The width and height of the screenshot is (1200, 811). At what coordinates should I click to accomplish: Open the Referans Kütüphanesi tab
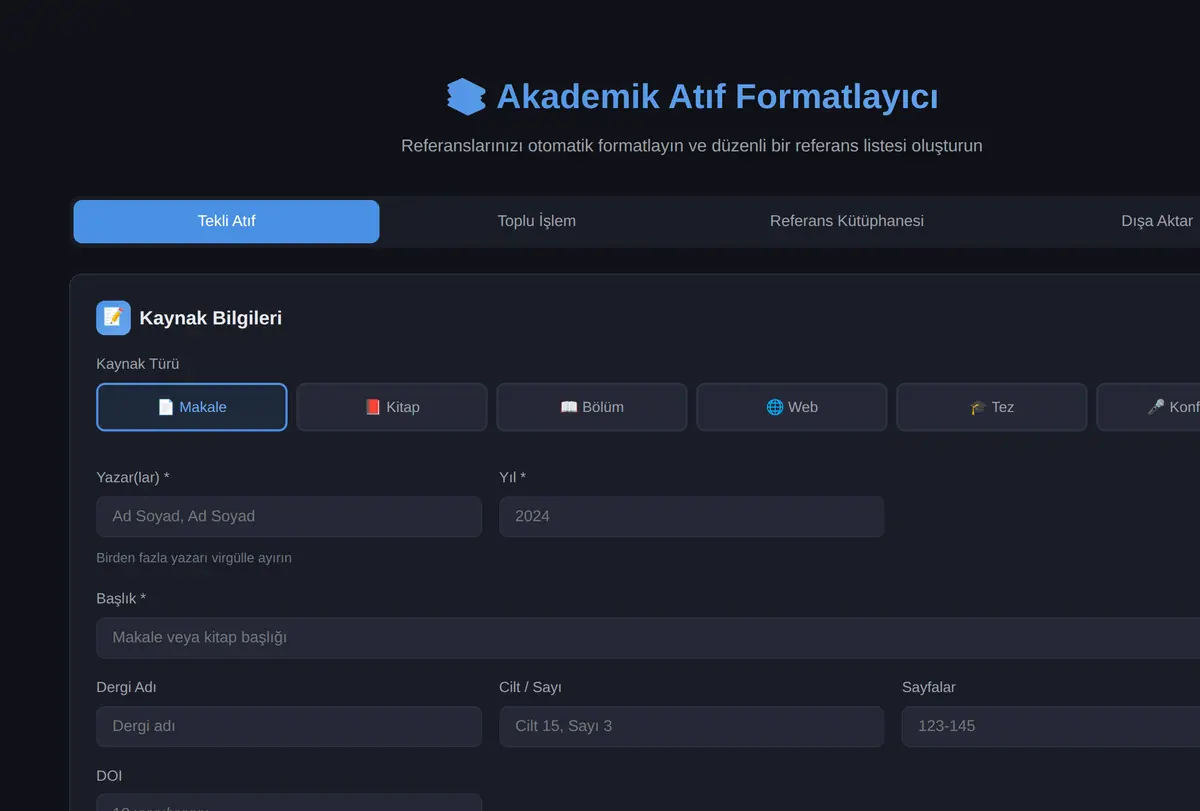pos(847,221)
